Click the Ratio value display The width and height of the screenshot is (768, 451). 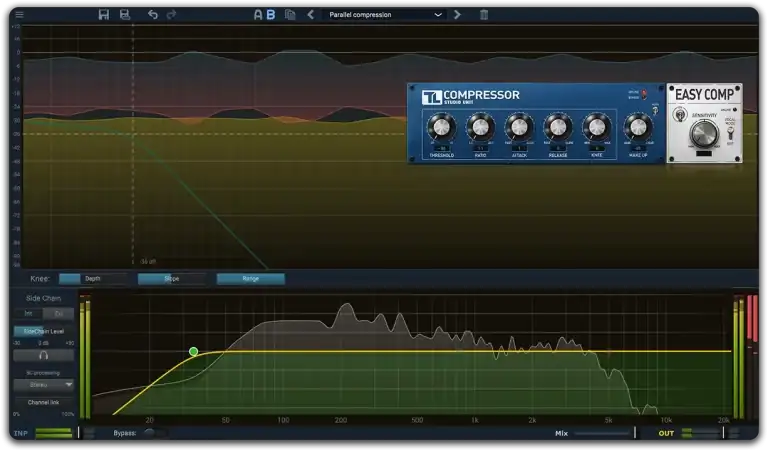point(480,148)
